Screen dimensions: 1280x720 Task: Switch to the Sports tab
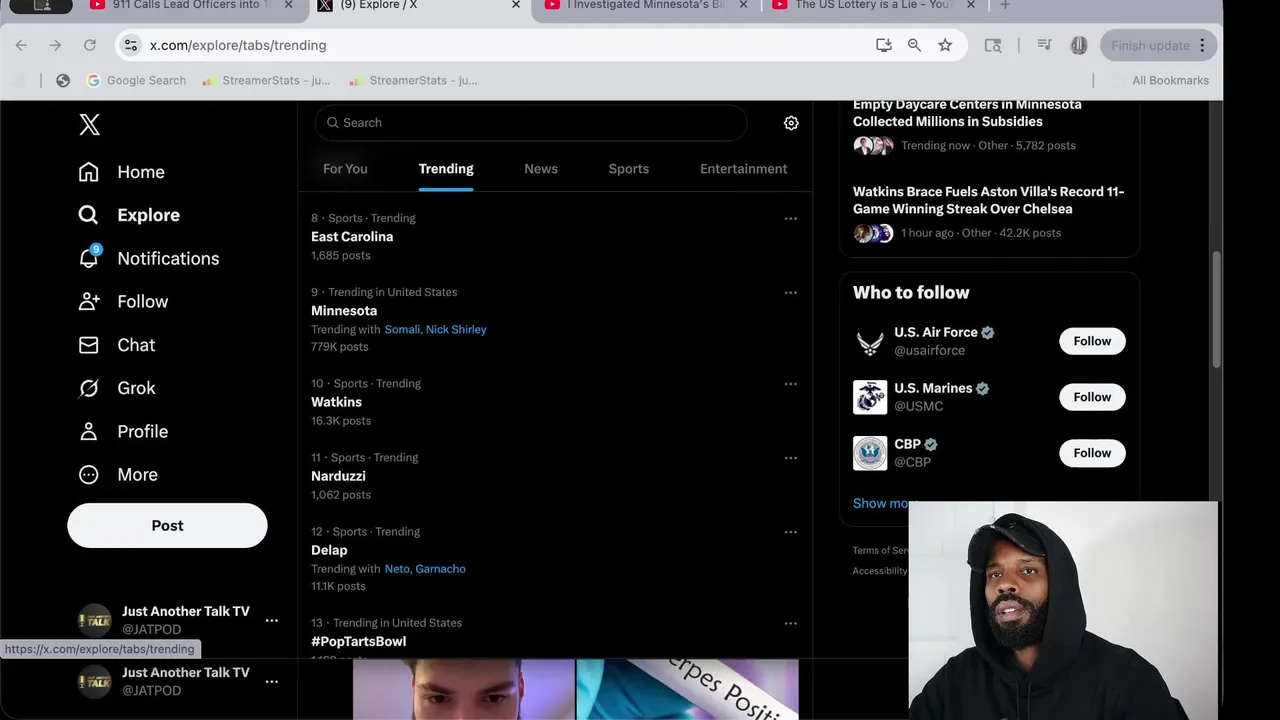(629, 169)
